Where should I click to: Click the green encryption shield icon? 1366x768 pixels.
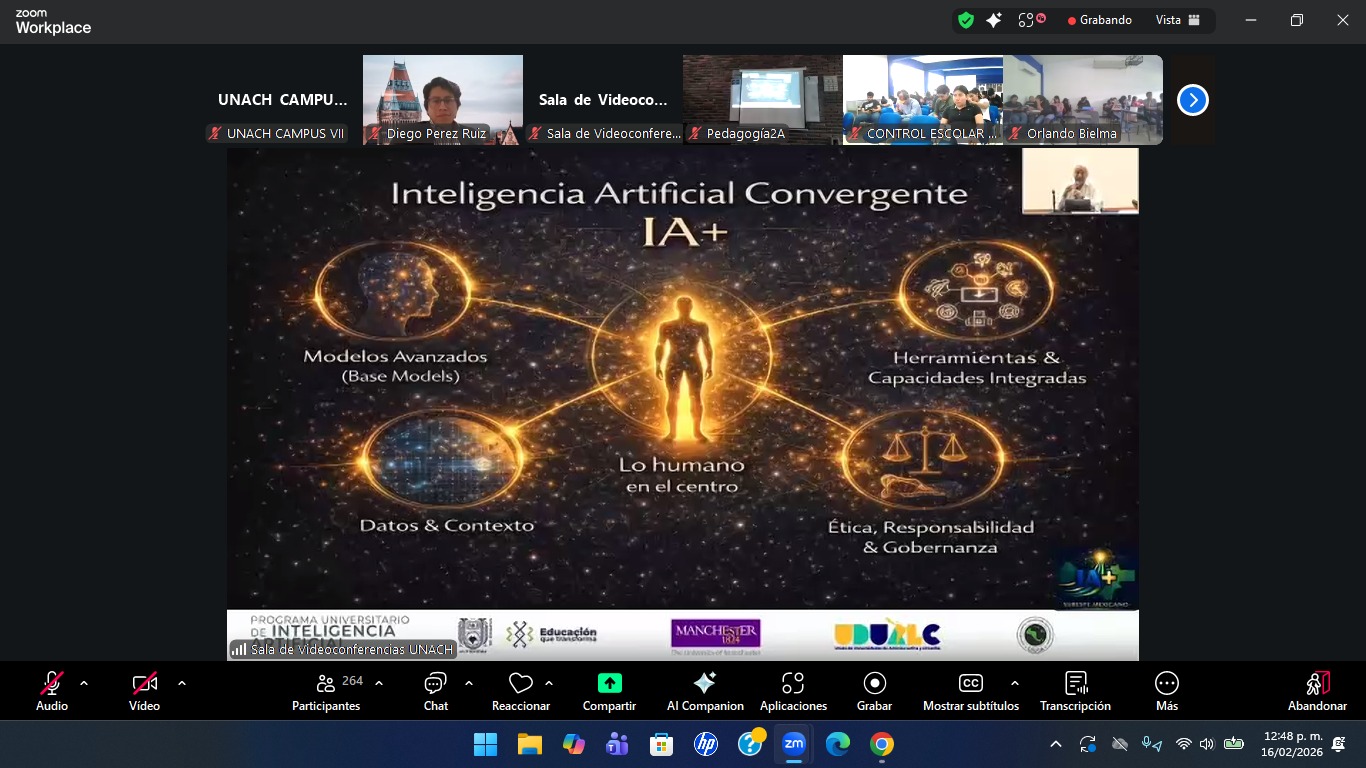(965, 20)
